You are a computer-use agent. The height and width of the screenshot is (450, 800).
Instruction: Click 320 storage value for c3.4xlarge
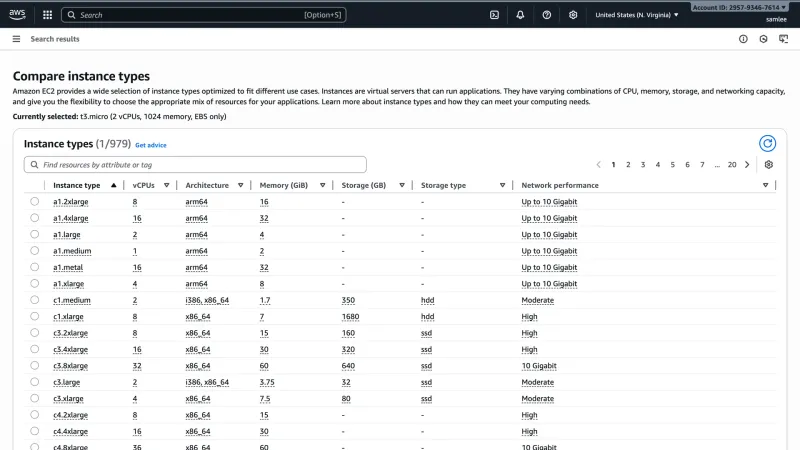point(348,349)
